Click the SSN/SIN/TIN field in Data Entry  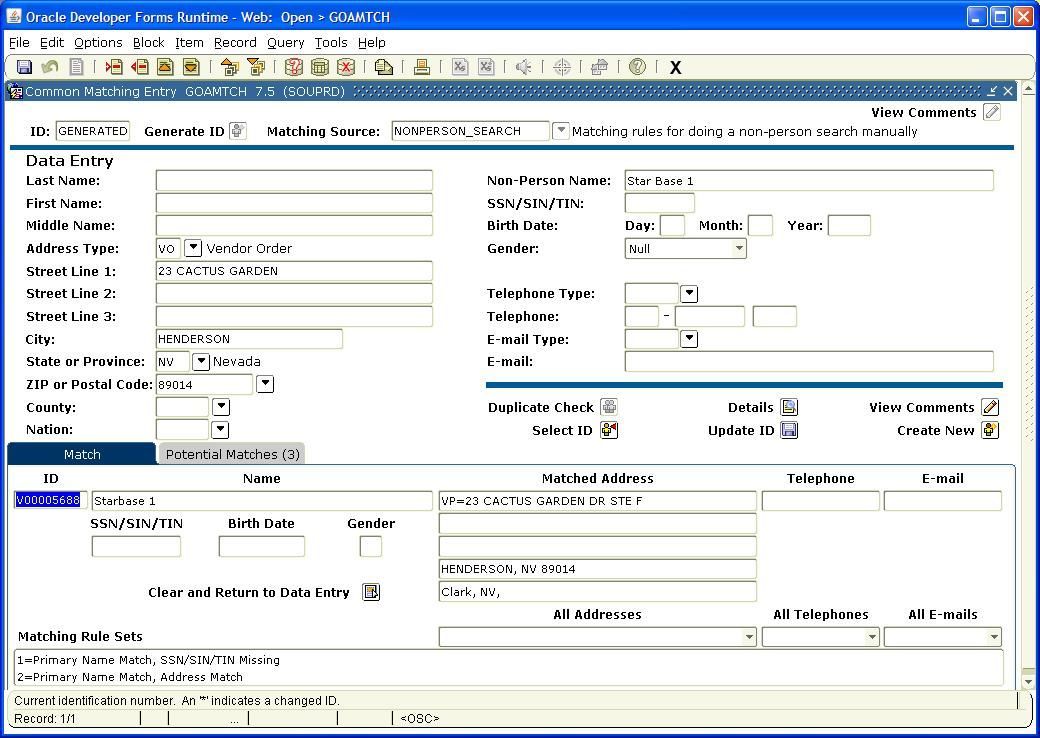pos(659,203)
